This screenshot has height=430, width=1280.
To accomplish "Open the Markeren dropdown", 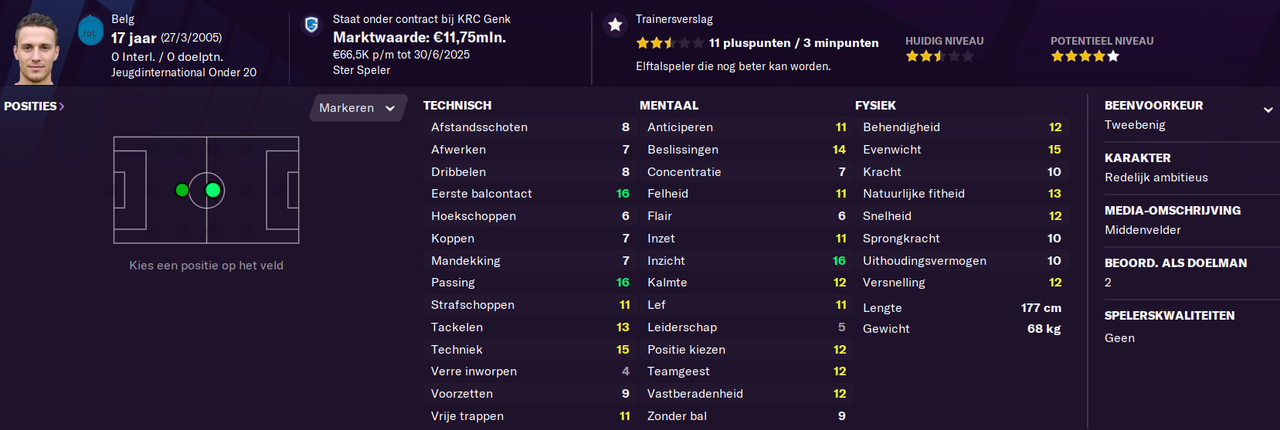I will 358,108.
